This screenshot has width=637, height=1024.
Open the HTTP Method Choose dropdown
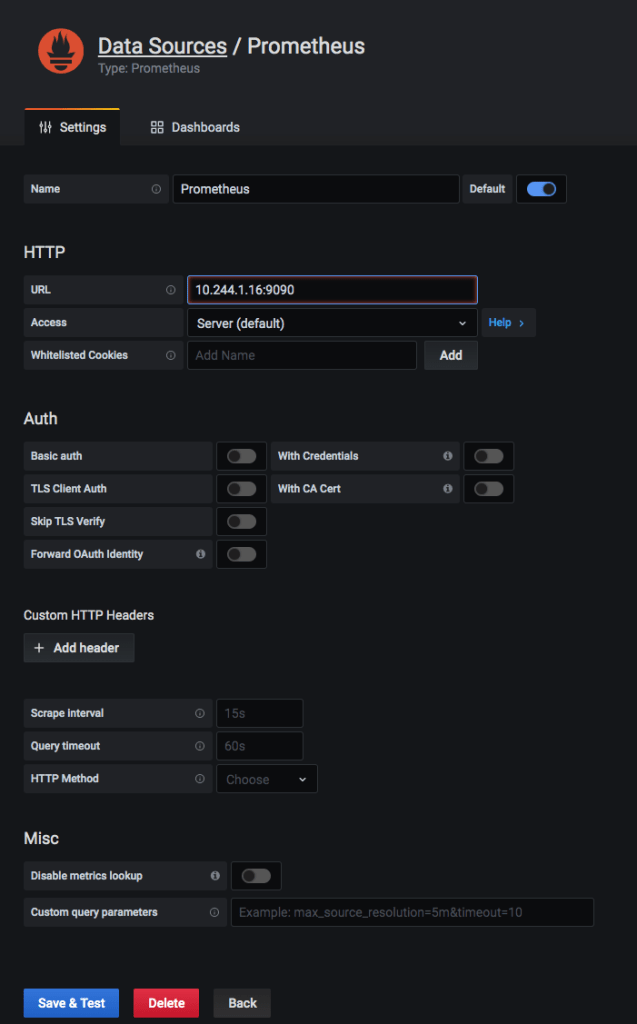point(266,779)
